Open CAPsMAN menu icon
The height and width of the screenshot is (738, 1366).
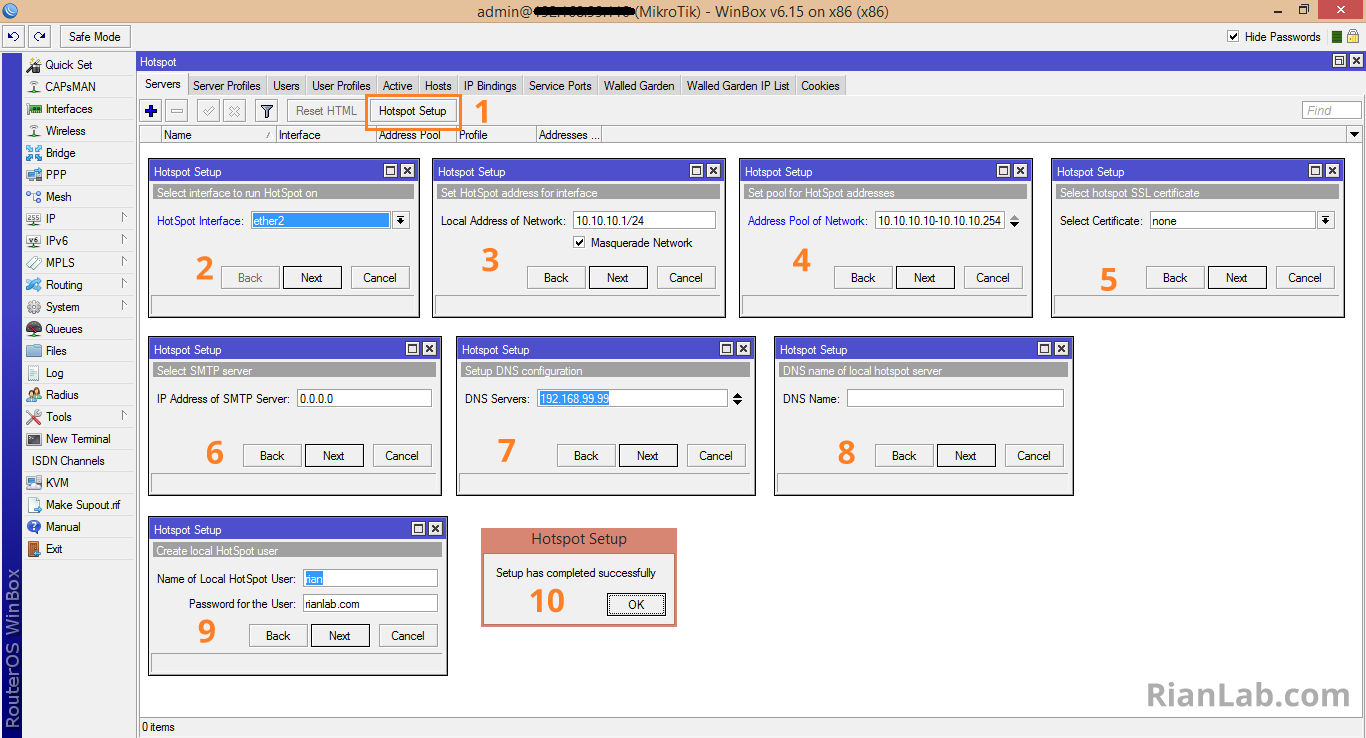click(34, 87)
